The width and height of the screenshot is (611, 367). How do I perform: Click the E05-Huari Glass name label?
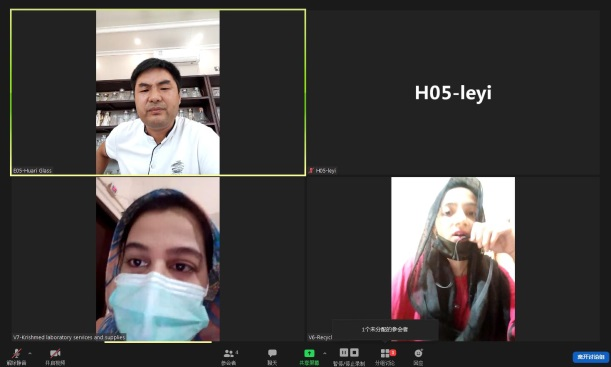(x=32, y=171)
